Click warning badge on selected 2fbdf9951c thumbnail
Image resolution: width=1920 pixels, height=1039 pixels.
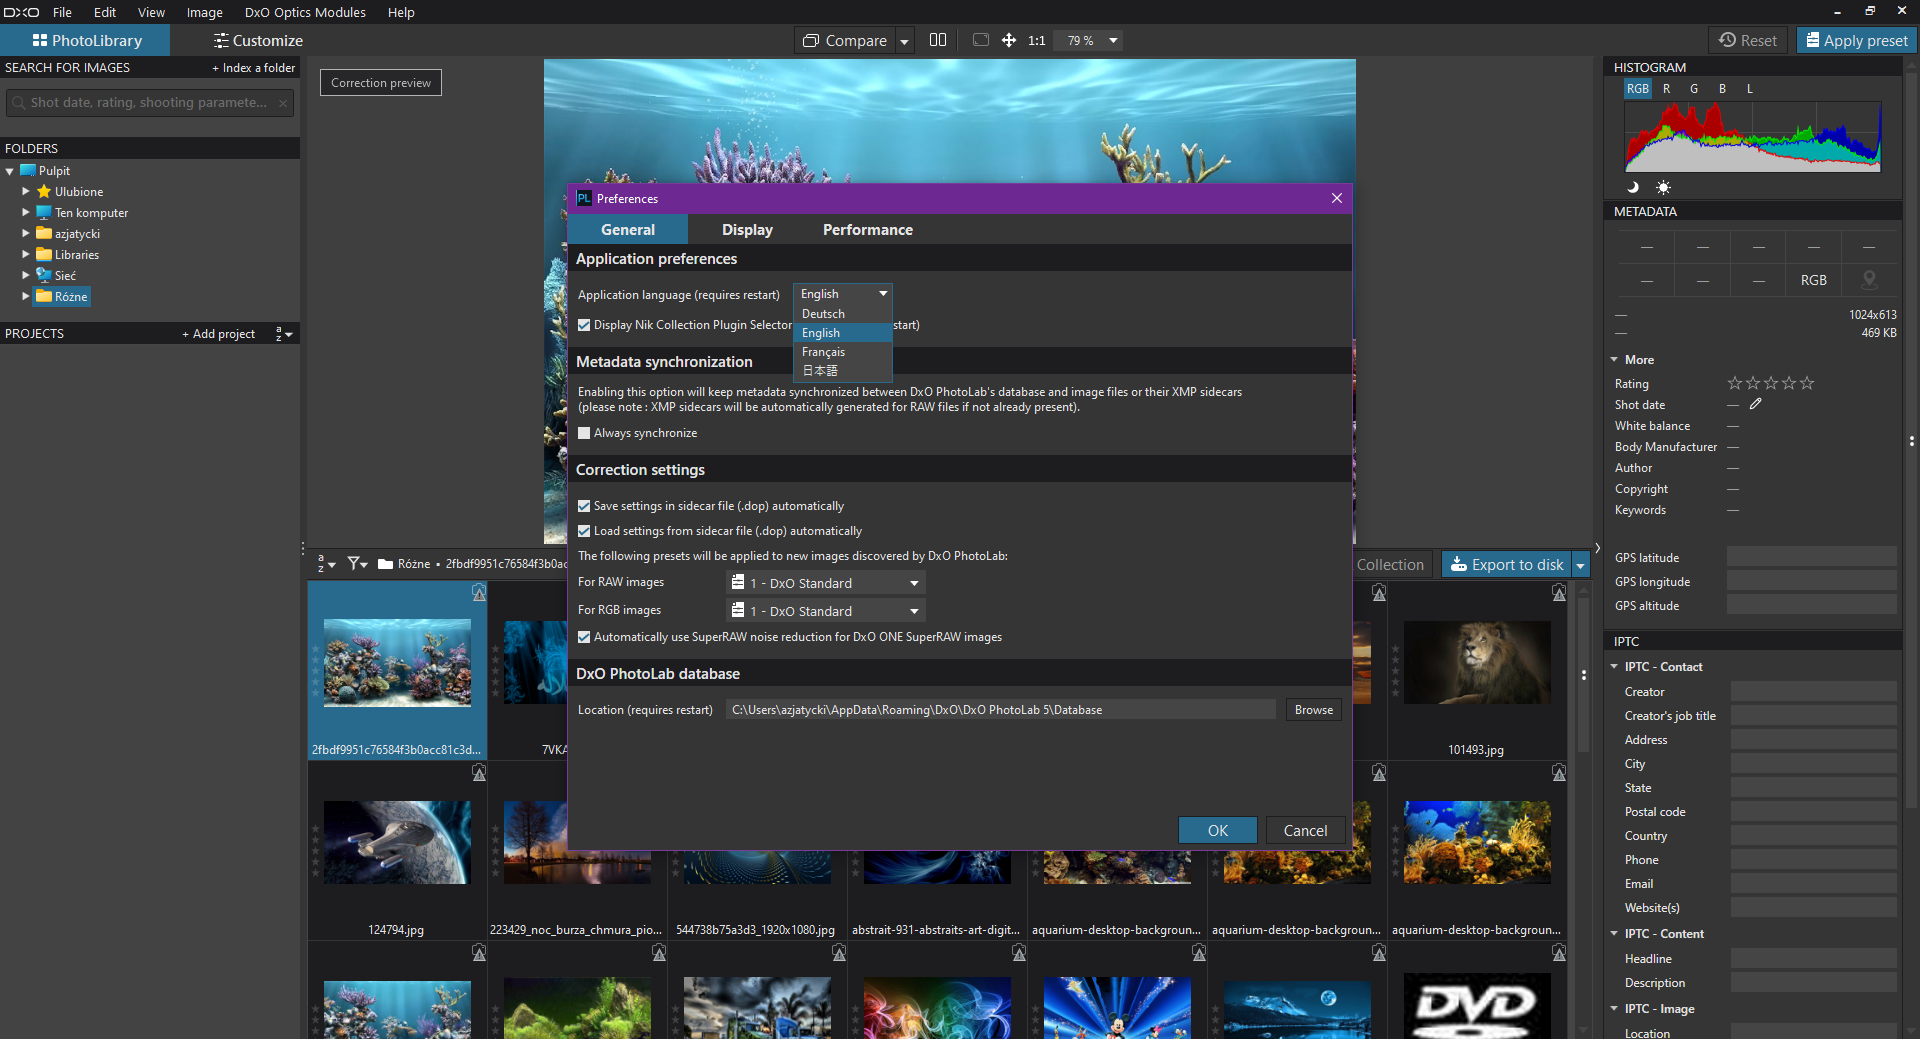tap(479, 593)
